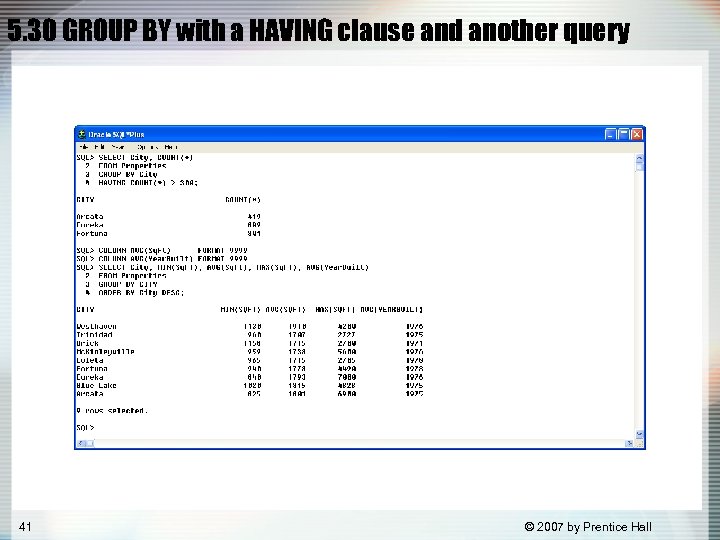Screen dimensions: 720x540
Task: Click the MAX(SQFT) column header
Action: click(335, 310)
